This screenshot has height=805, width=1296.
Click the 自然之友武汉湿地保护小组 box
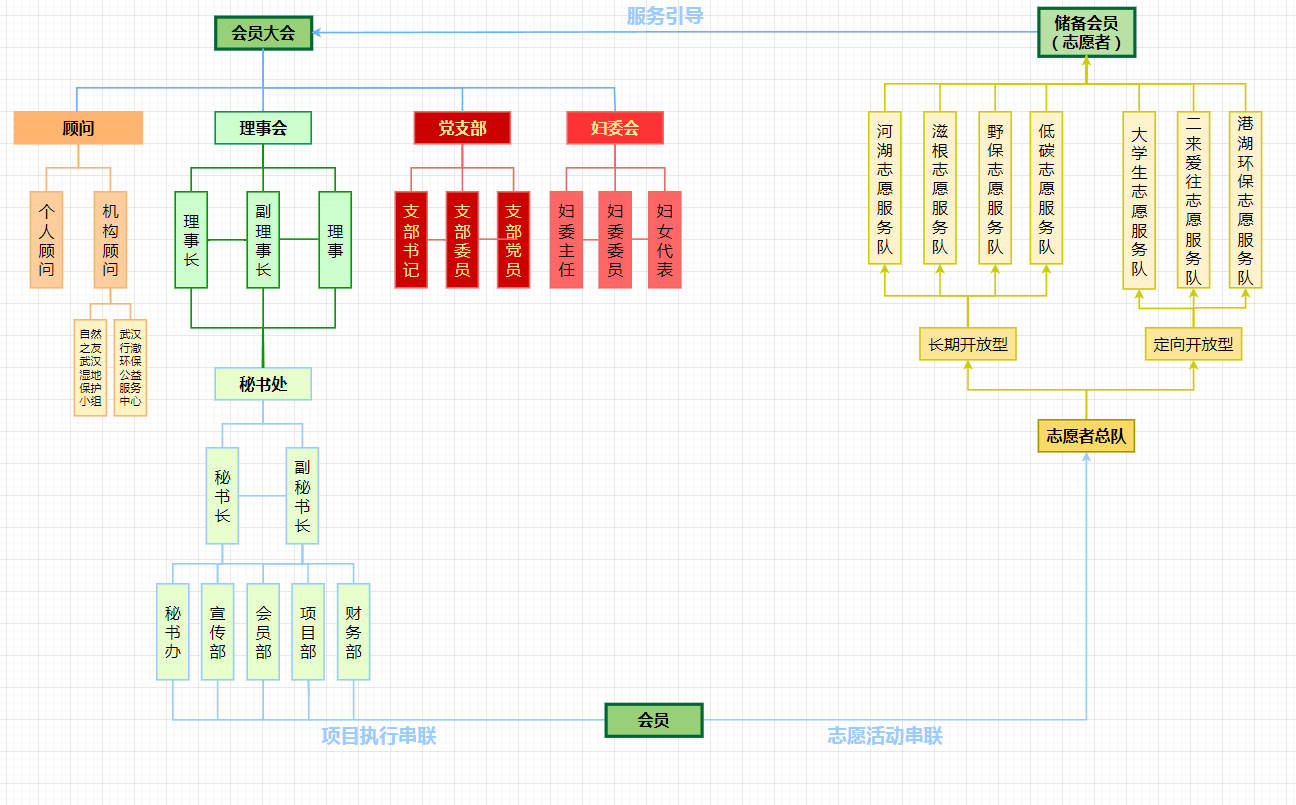(x=90, y=368)
